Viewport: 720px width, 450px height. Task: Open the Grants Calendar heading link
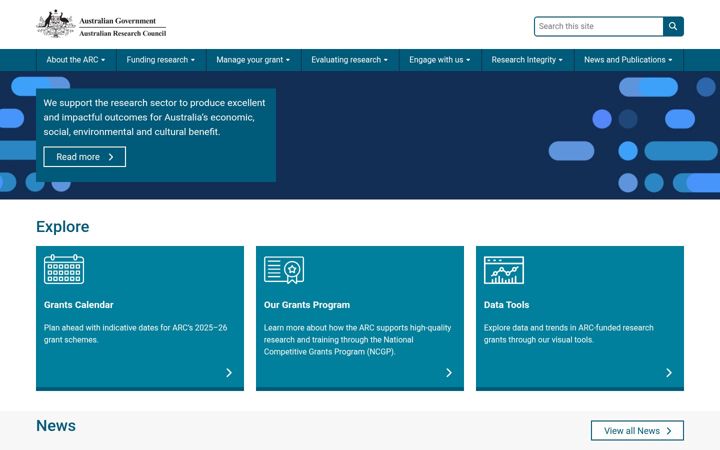[x=79, y=305]
